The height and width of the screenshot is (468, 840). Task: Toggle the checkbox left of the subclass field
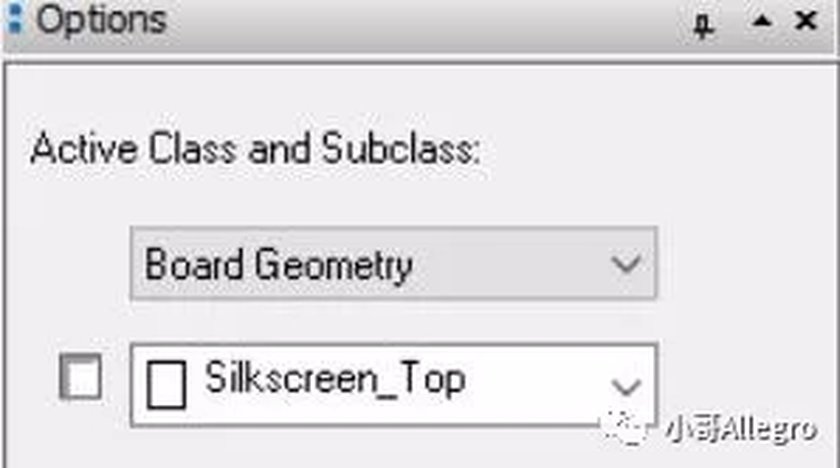click(80, 377)
